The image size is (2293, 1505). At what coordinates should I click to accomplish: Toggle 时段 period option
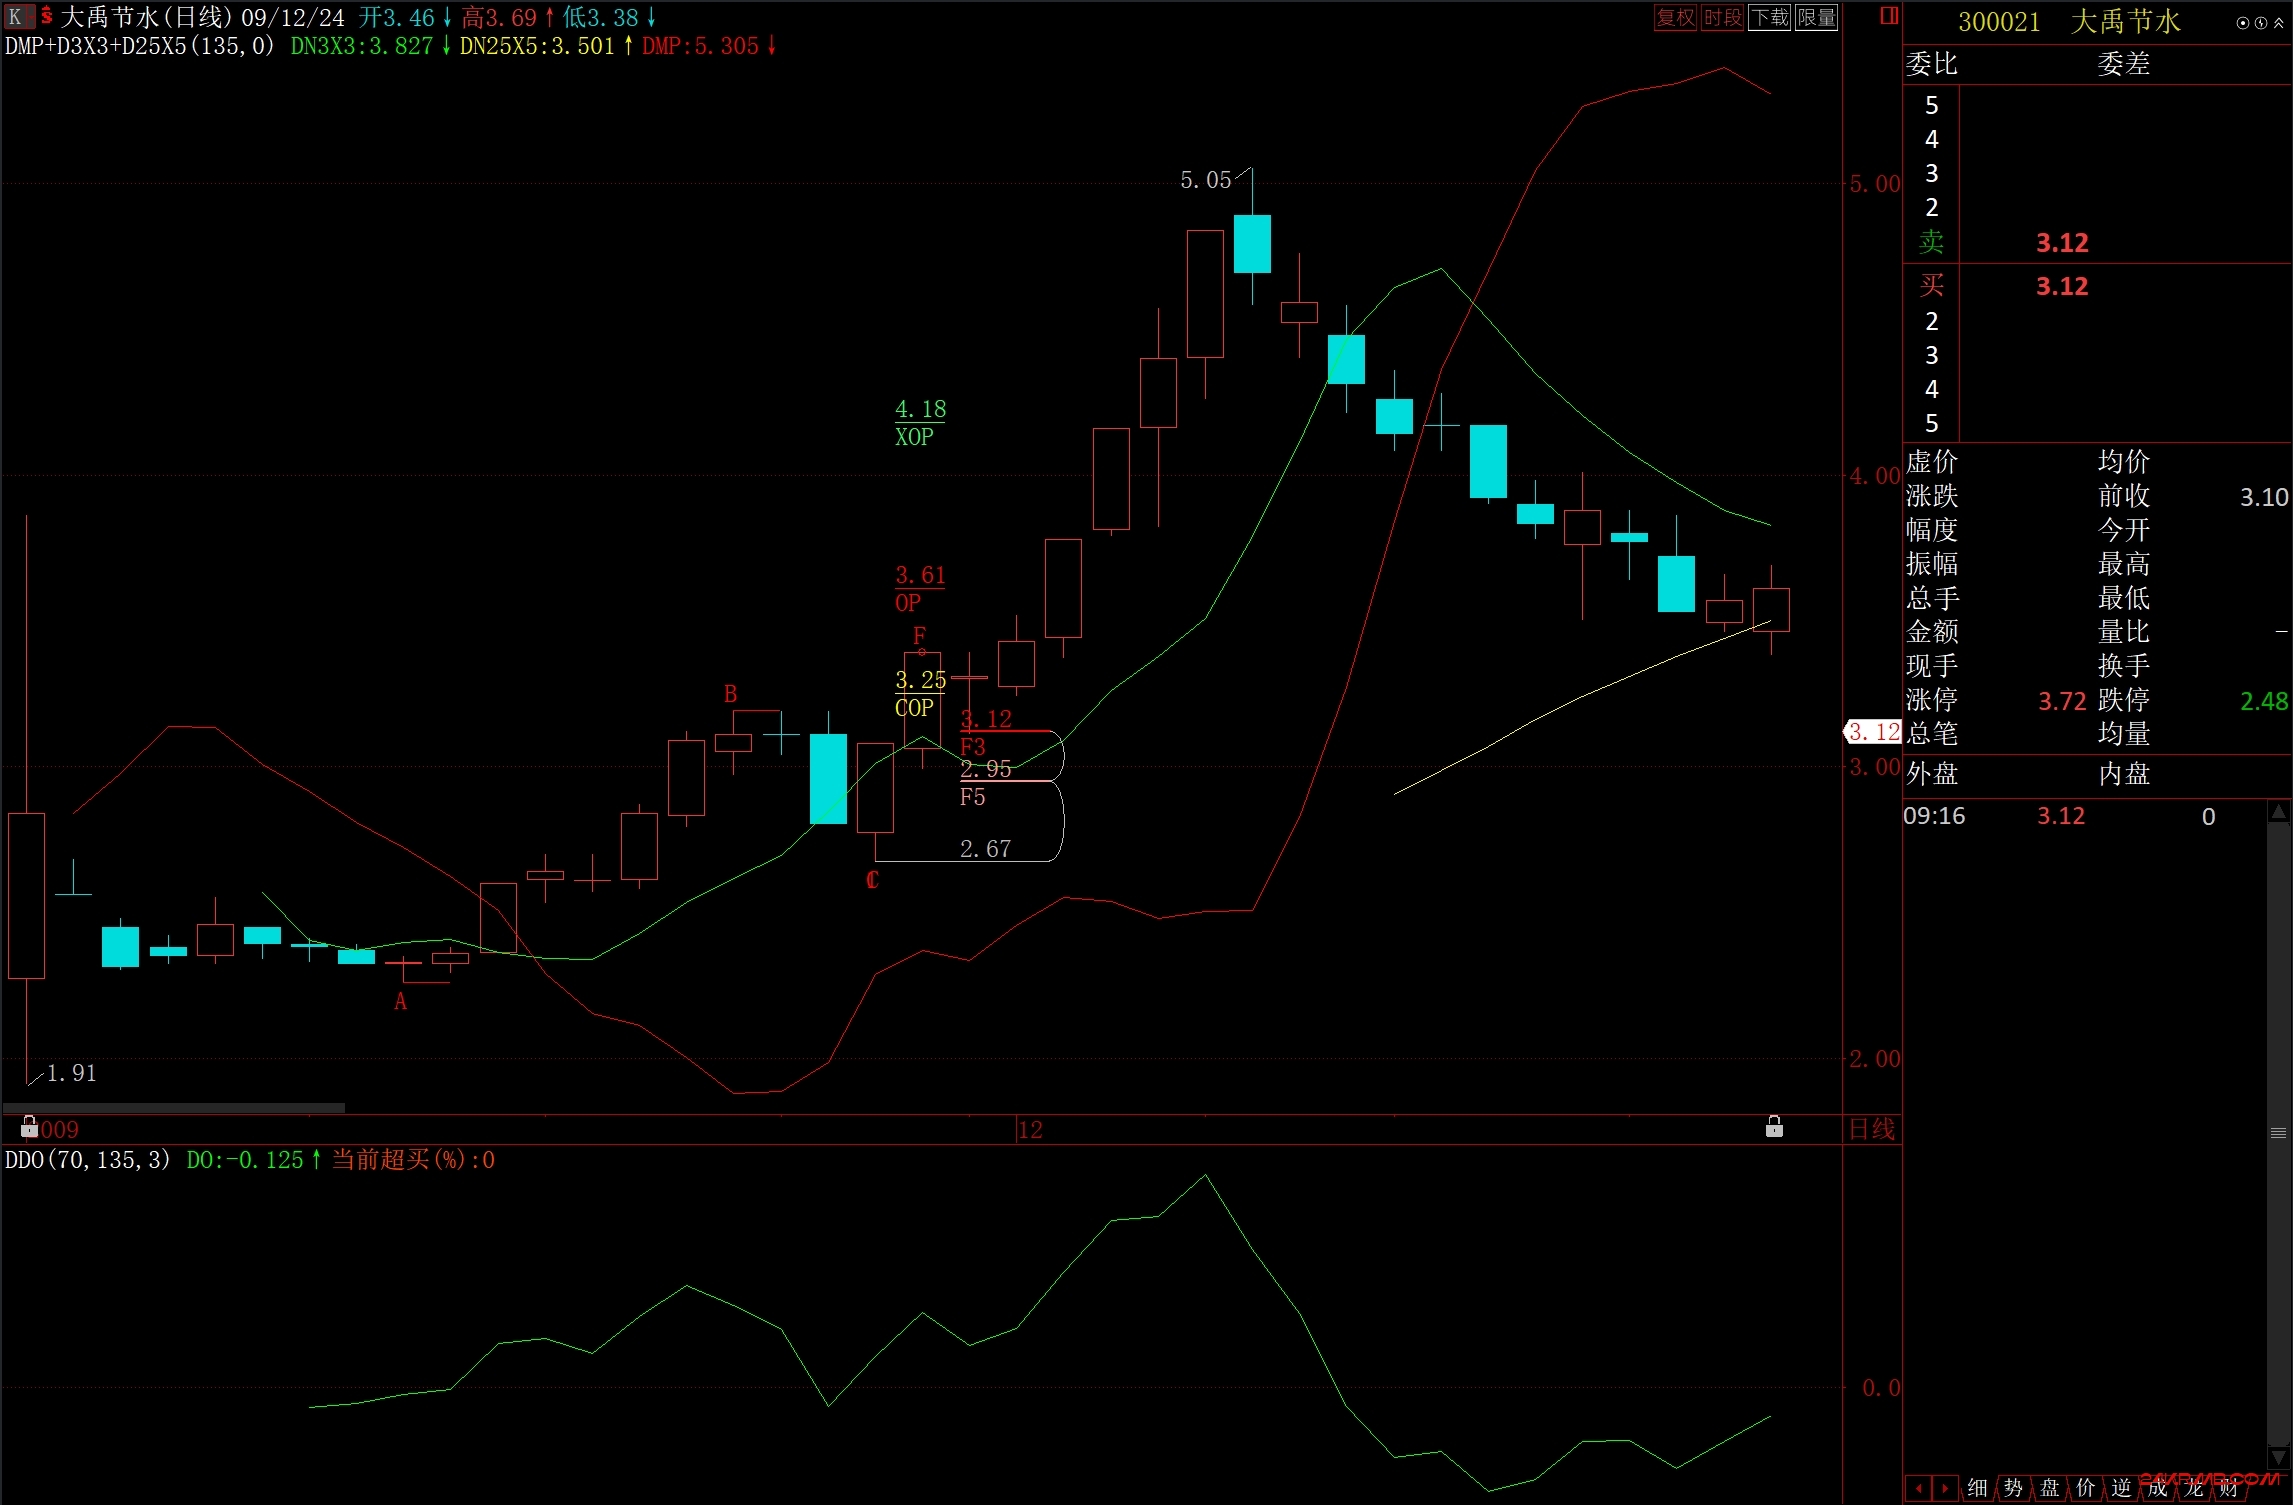point(1722,17)
